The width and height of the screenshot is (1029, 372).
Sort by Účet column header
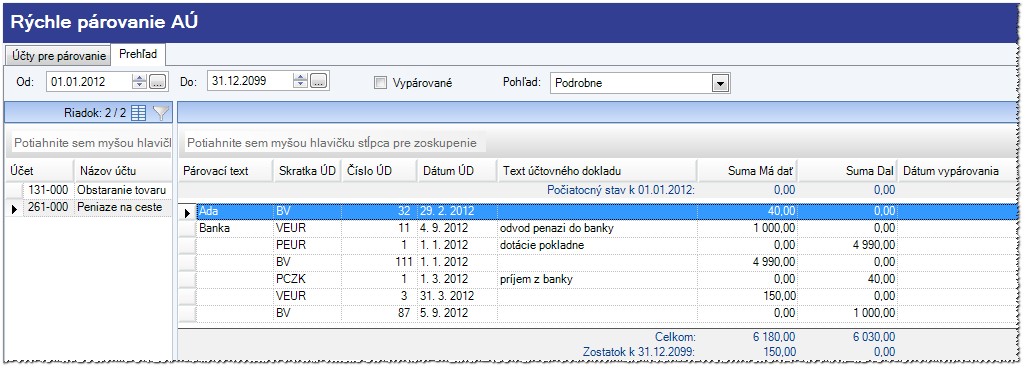[x=39, y=171]
